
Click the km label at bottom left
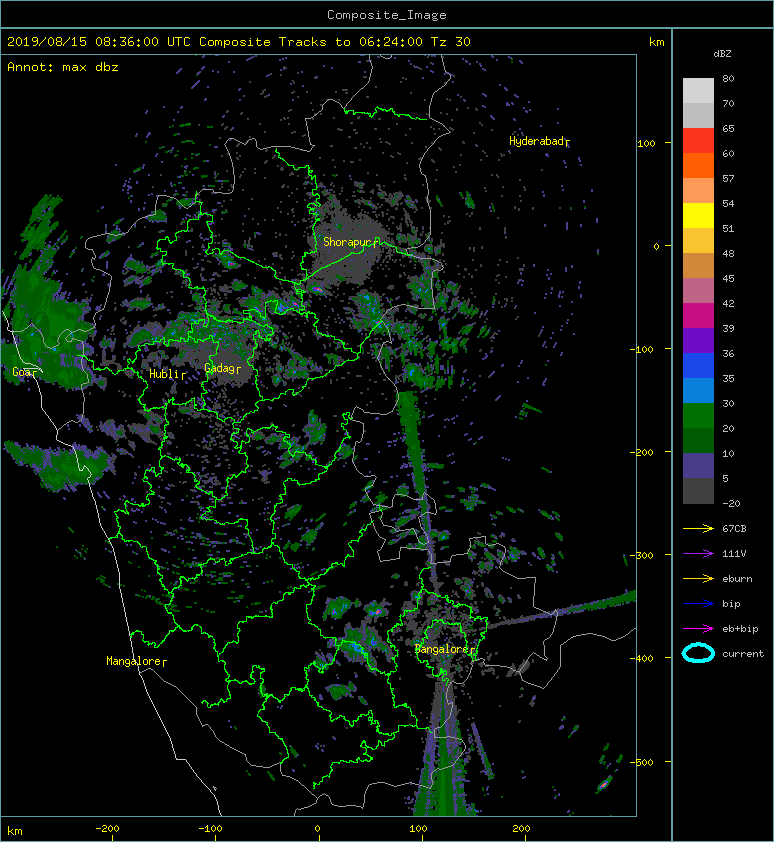(x=15, y=831)
